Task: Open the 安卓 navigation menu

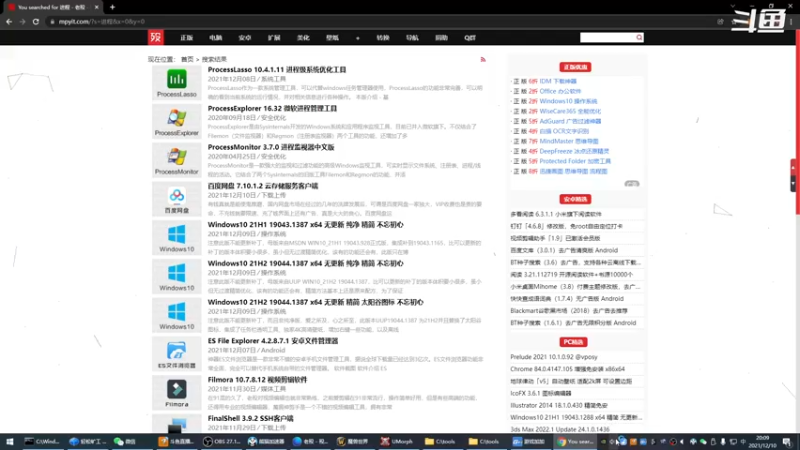Action: click(x=244, y=38)
